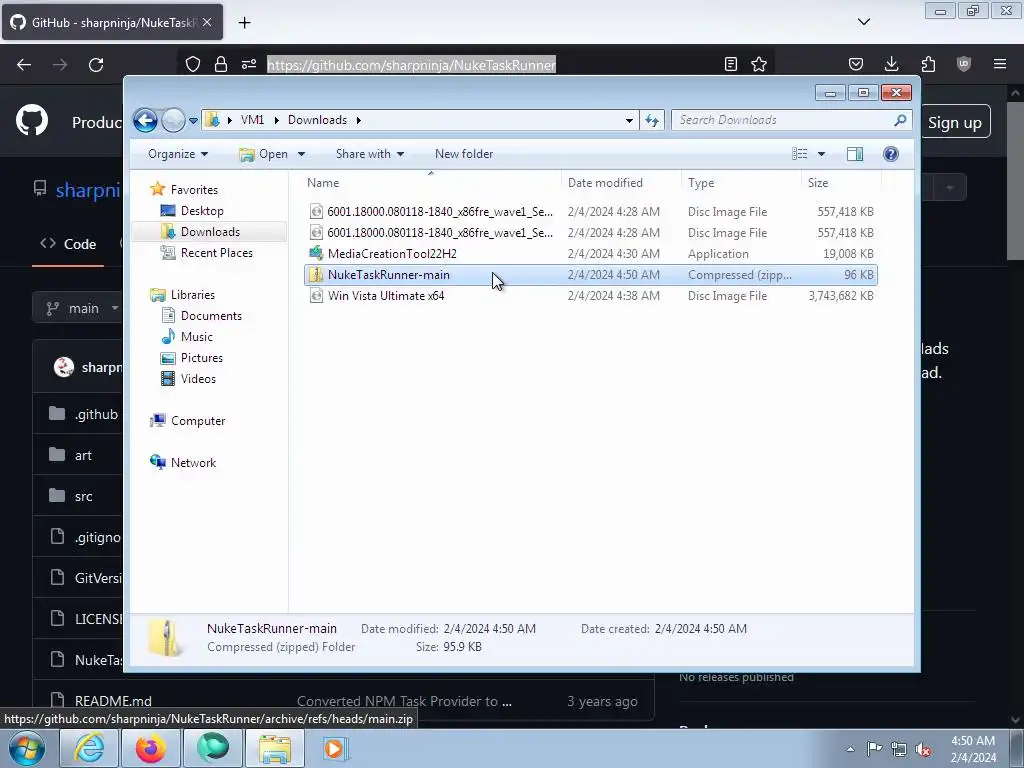
Task: Click the NukeTaskRunner zip details pane icon
Action: [165, 637]
